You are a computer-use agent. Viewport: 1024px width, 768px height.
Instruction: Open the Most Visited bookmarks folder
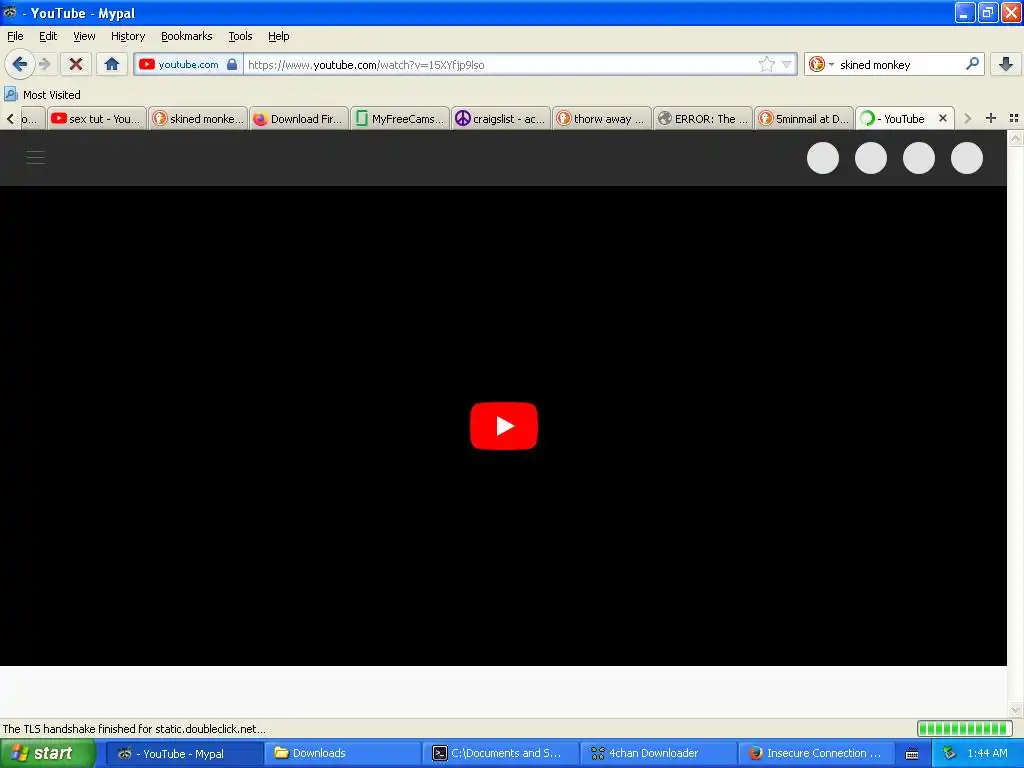[42, 95]
